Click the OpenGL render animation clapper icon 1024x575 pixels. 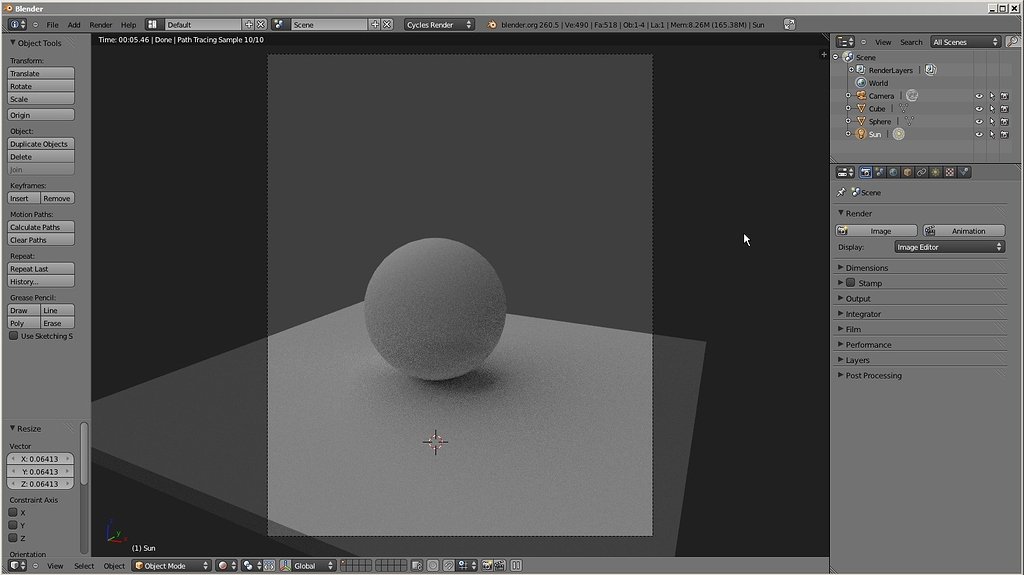tap(500, 566)
